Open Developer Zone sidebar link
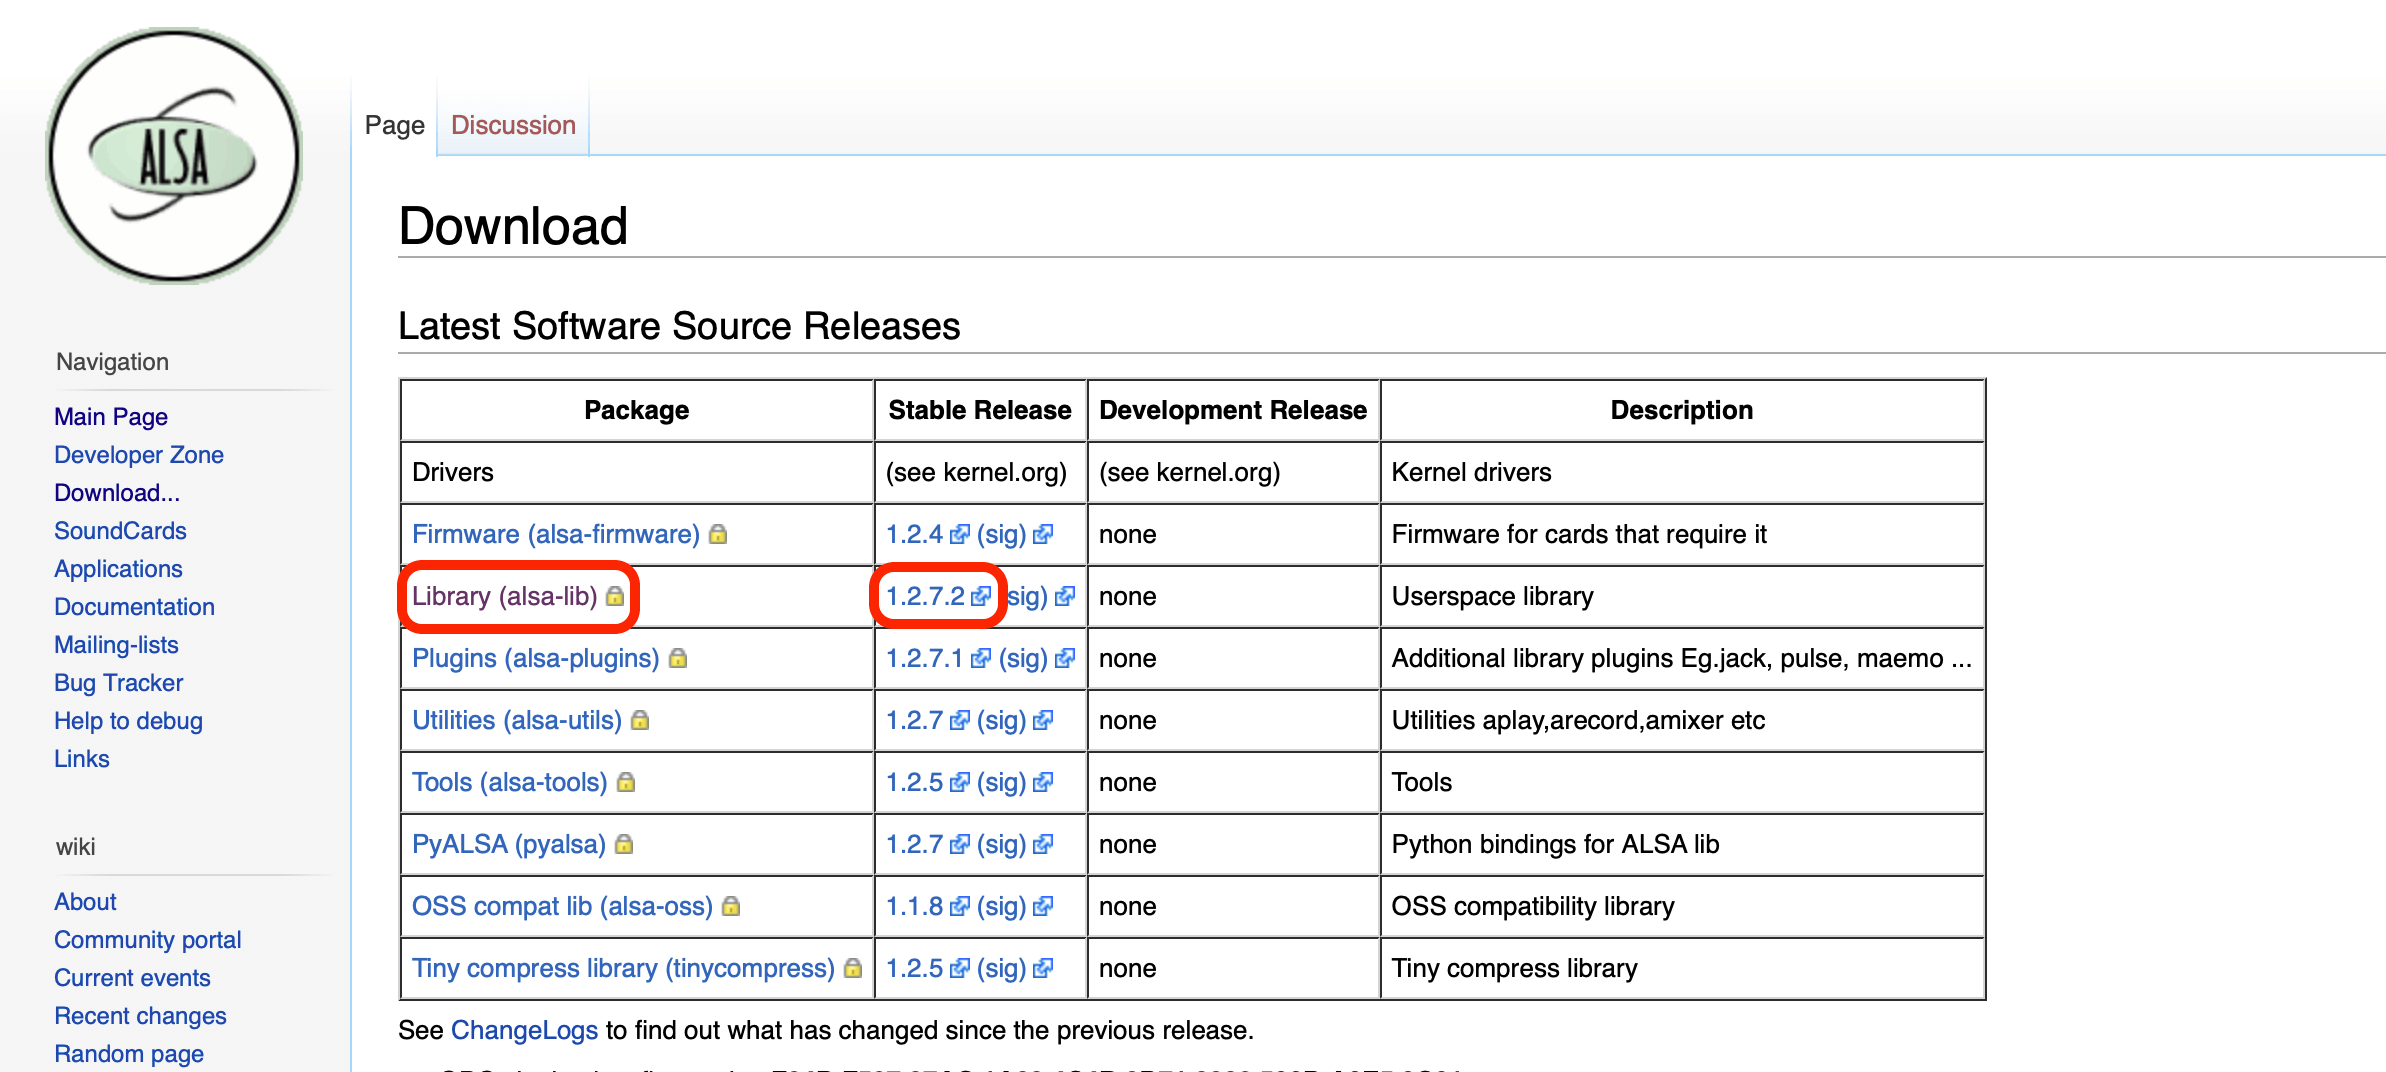The image size is (2386, 1072). 139,455
